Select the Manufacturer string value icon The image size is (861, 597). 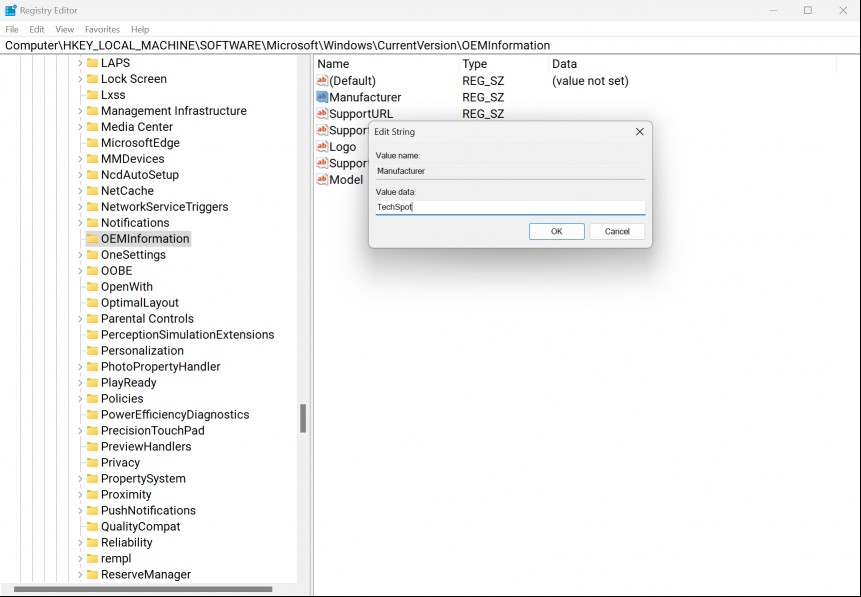(x=322, y=97)
